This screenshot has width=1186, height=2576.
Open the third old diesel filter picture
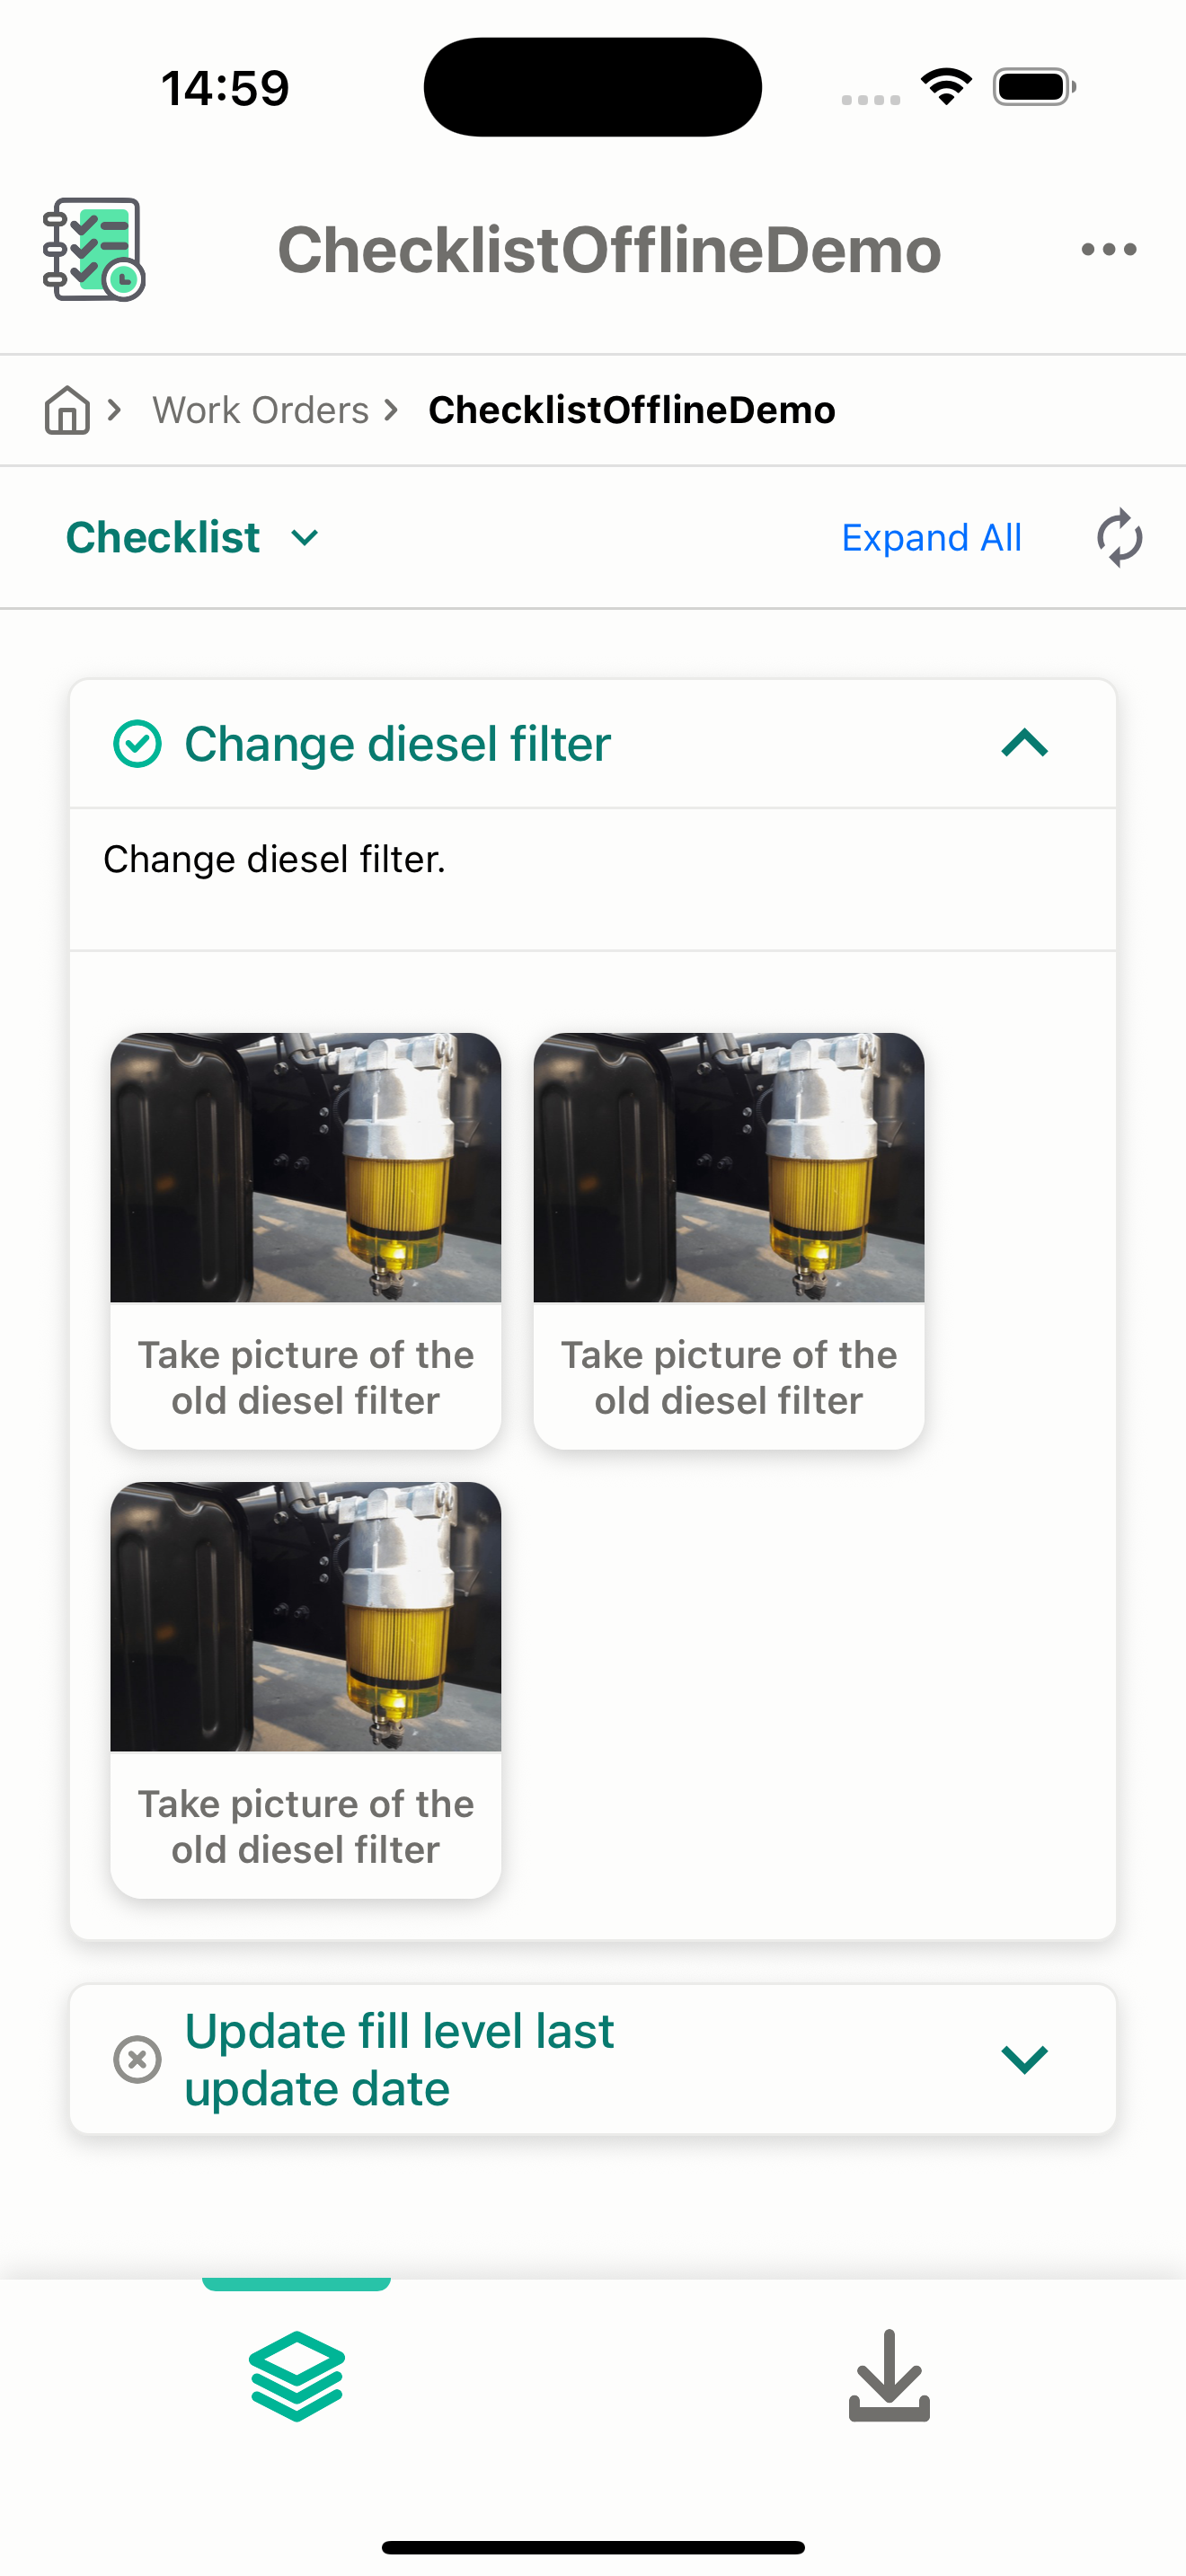tap(306, 1690)
